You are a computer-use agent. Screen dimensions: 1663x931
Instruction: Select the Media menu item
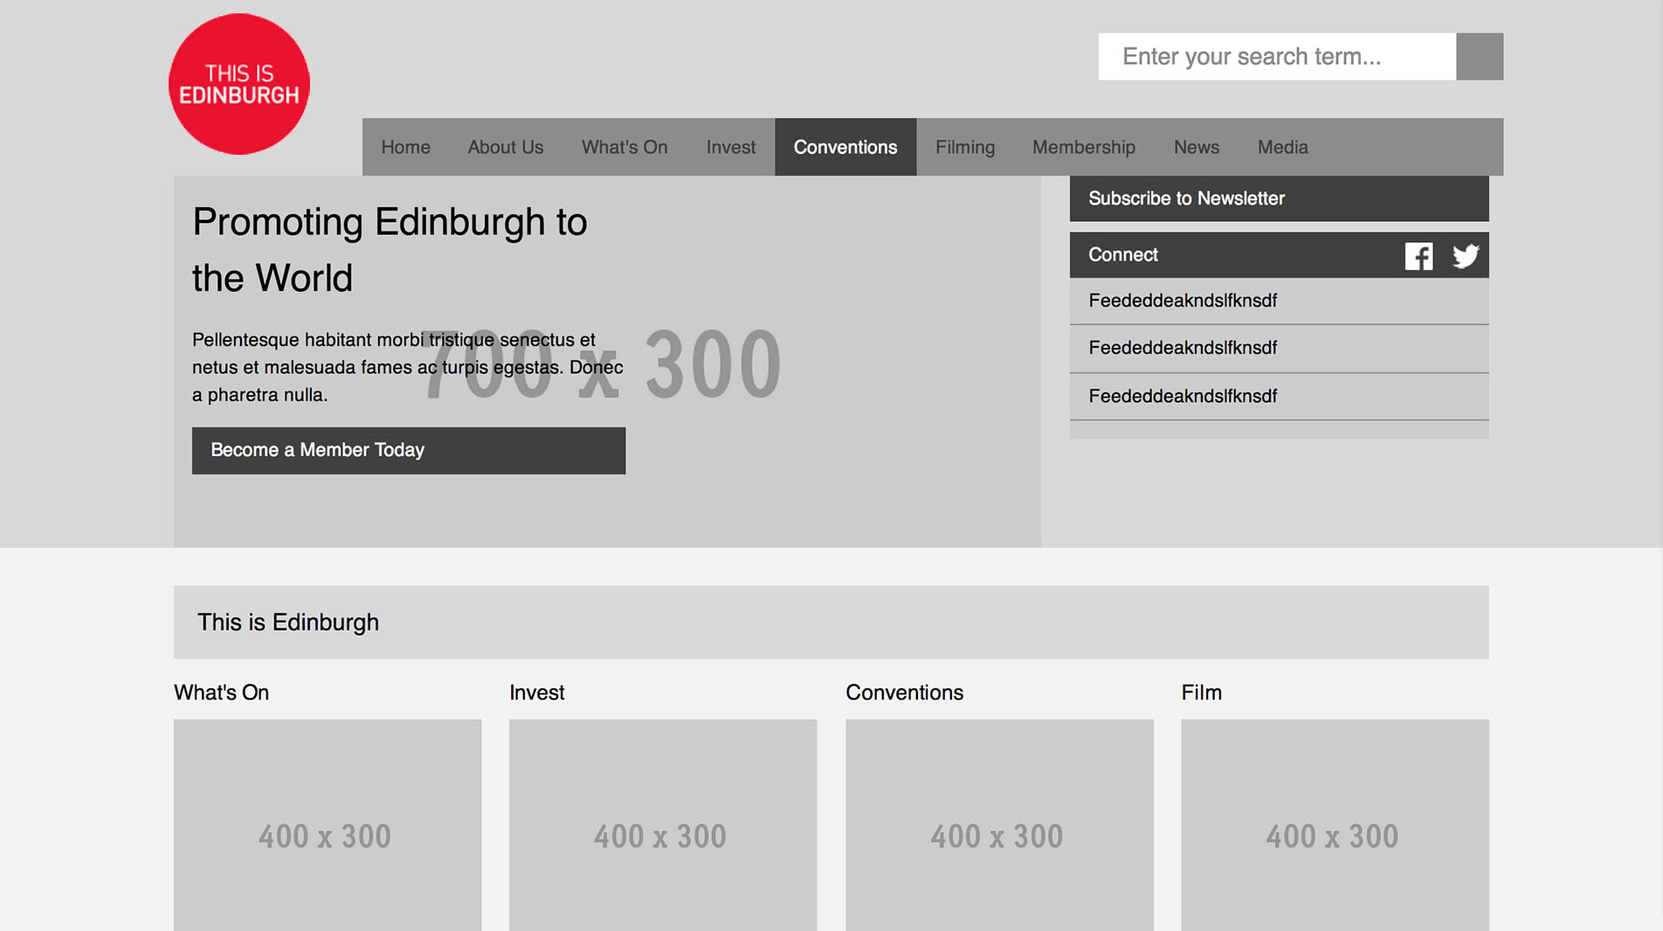[1282, 147]
